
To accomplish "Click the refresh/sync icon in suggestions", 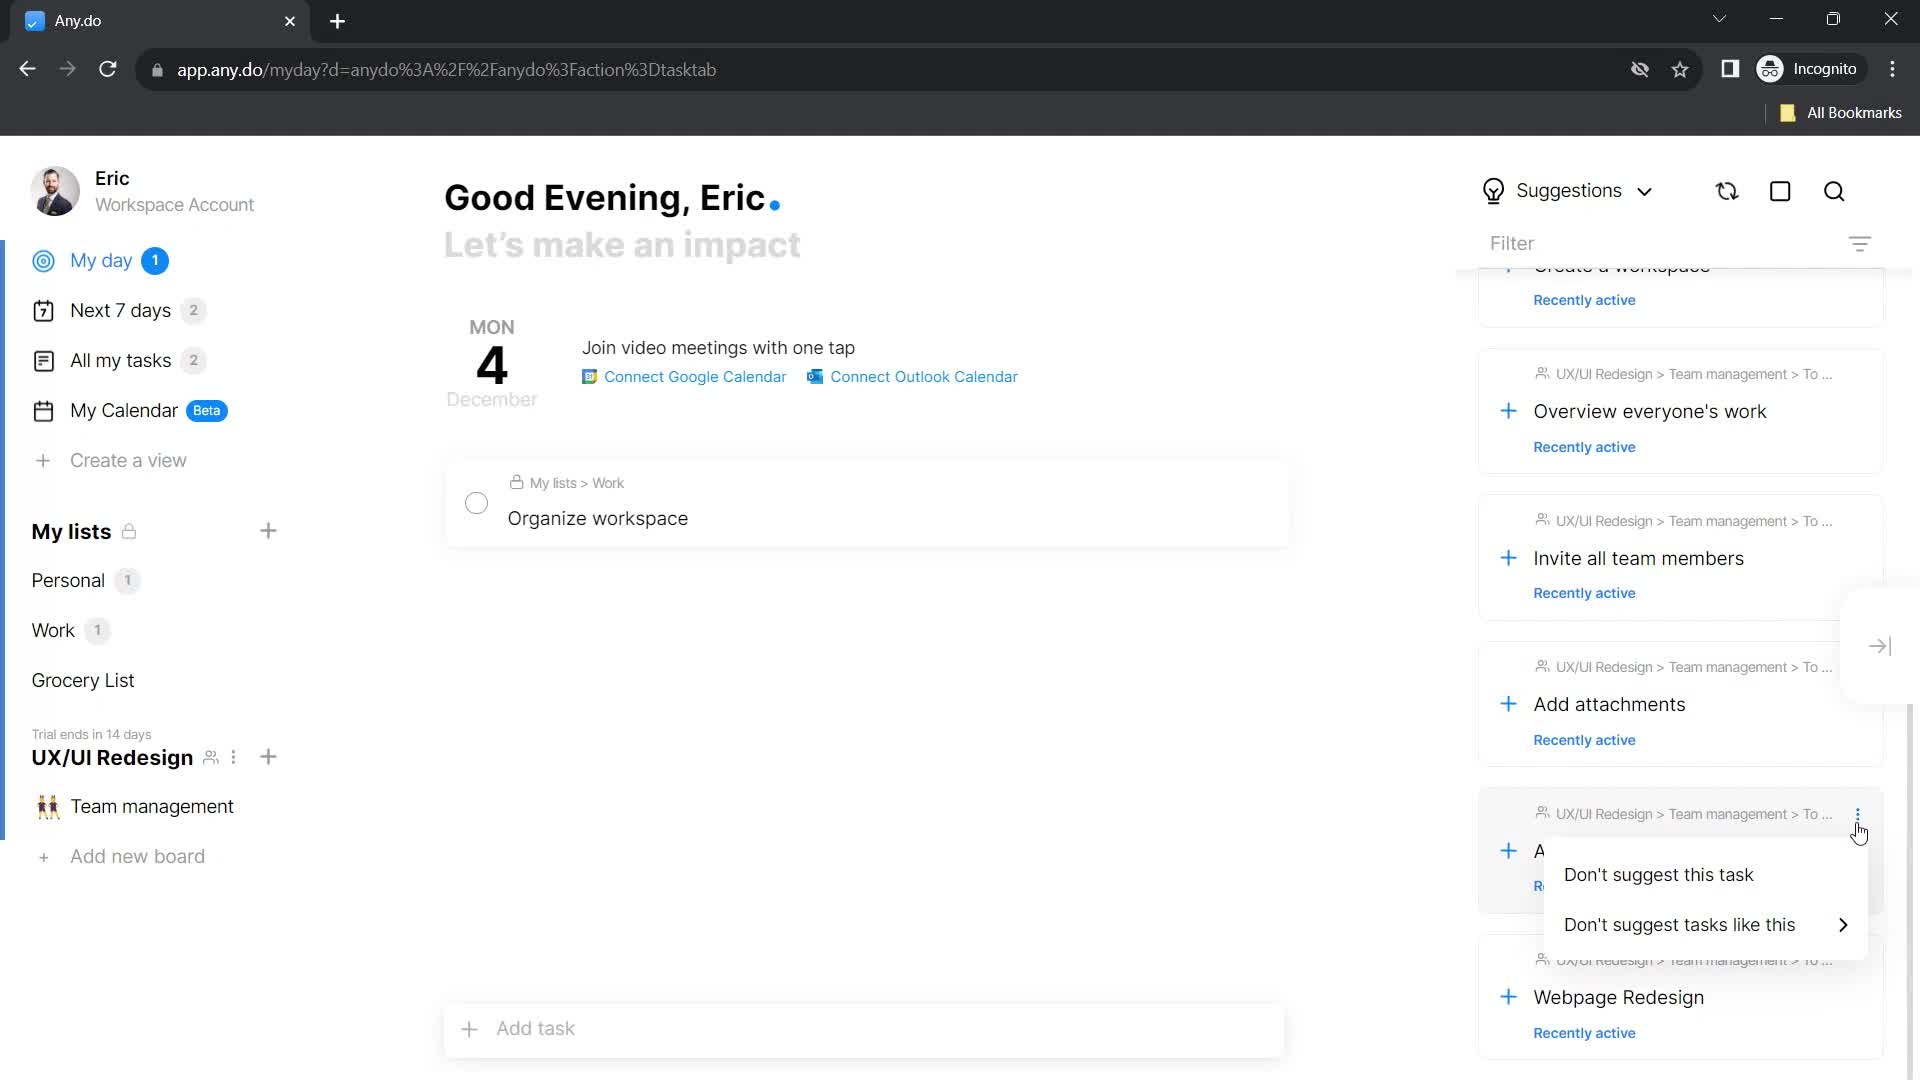I will (1727, 190).
